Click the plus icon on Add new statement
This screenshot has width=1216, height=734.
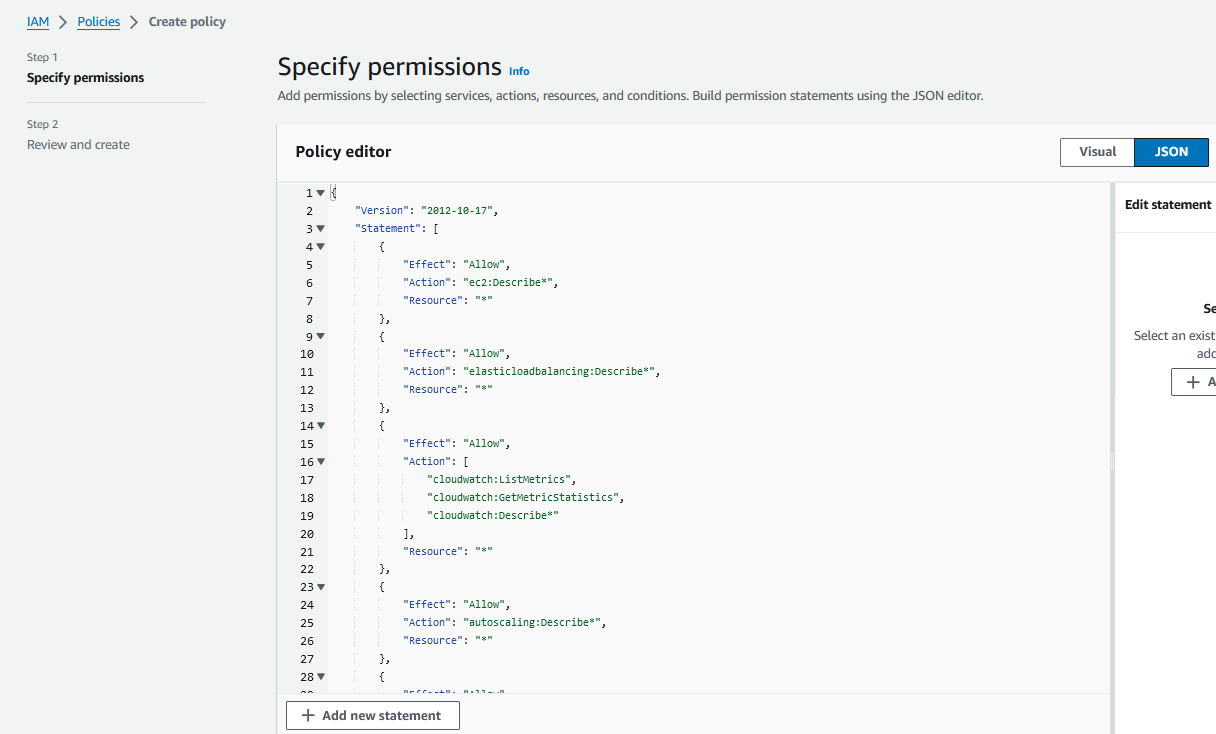(308, 716)
